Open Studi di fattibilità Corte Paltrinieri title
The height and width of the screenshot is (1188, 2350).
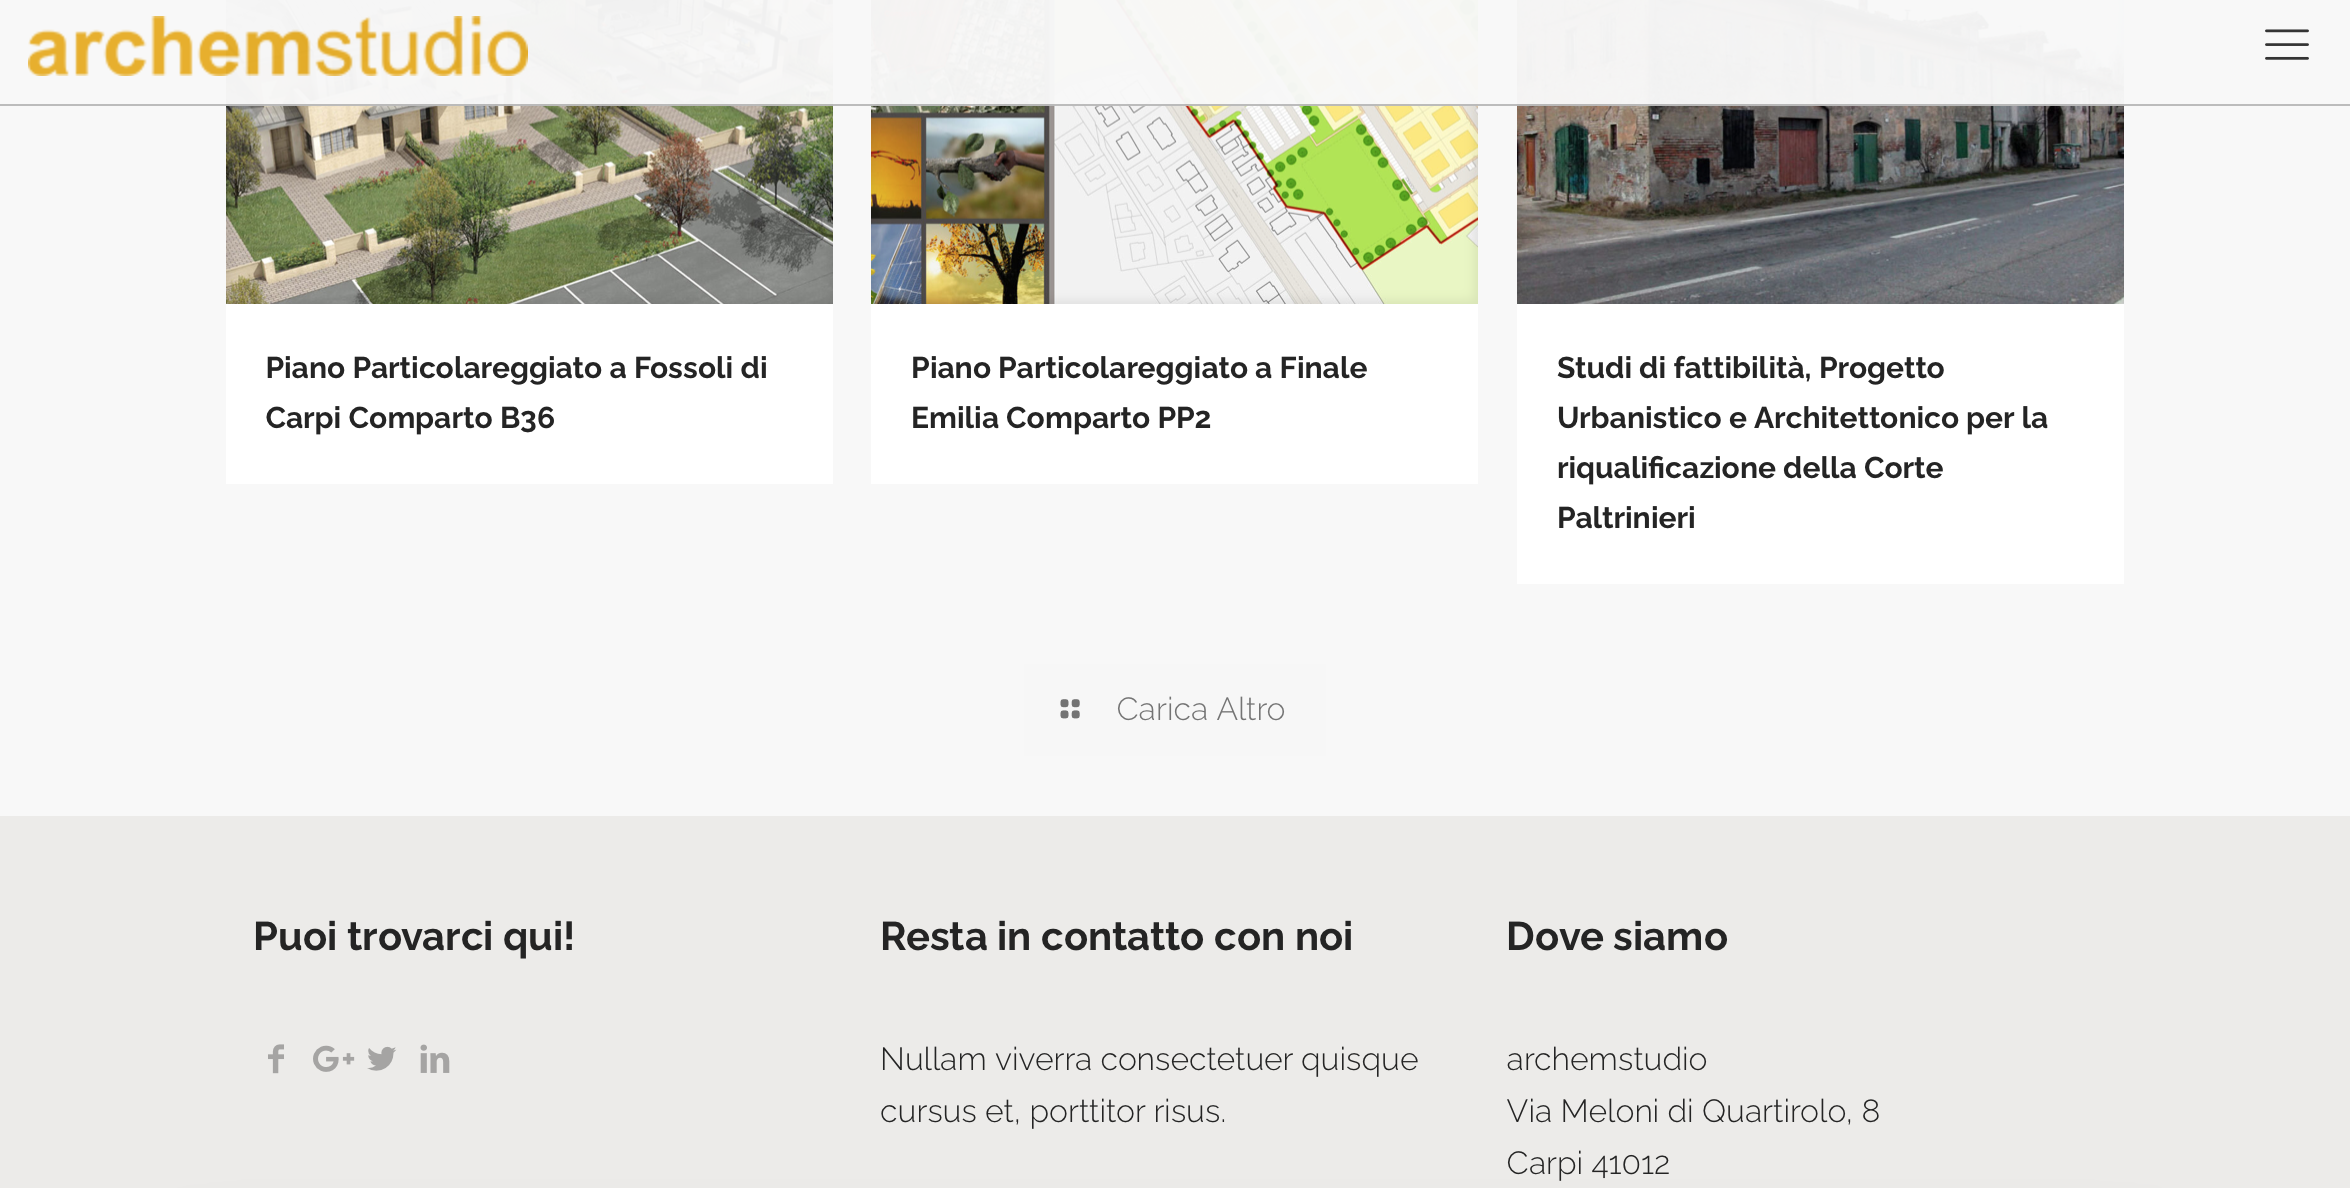(x=1802, y=443)
